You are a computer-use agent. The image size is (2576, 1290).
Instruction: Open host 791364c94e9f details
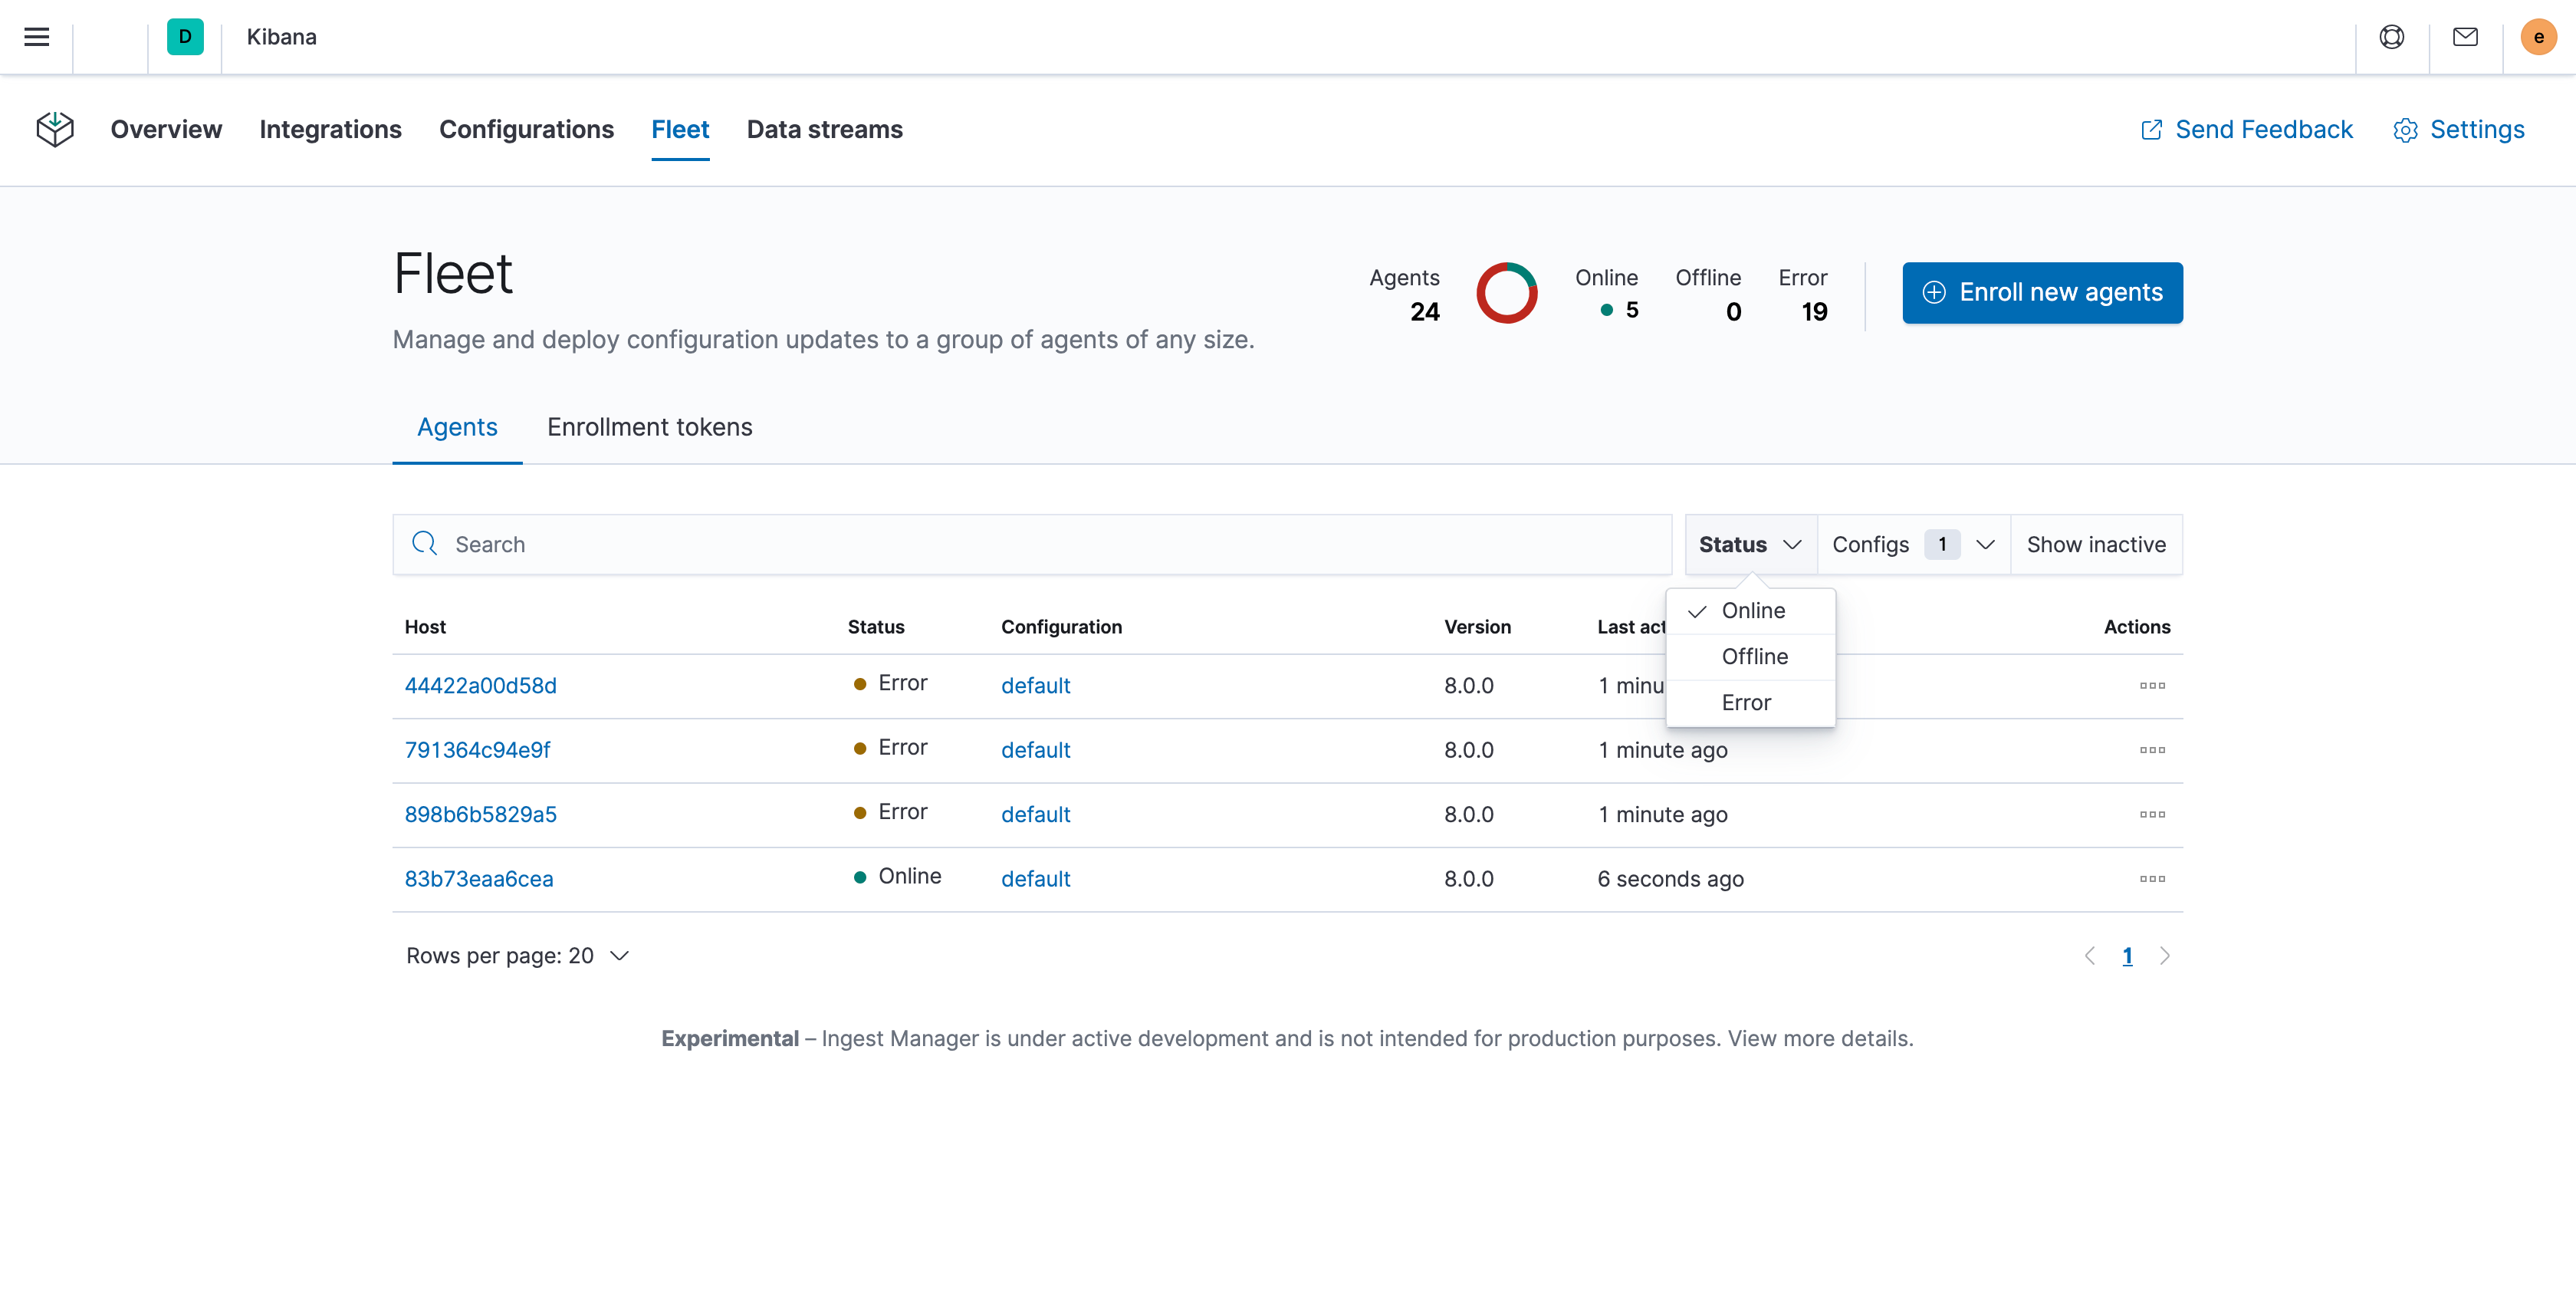coord(477,749)
